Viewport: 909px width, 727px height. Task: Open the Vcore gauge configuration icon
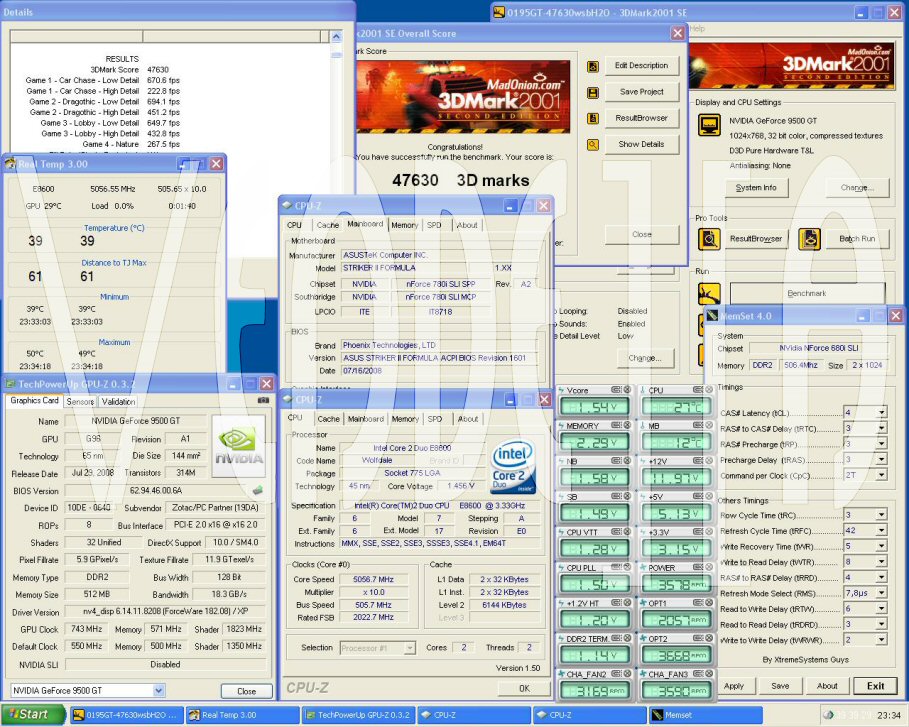(616, 390)
